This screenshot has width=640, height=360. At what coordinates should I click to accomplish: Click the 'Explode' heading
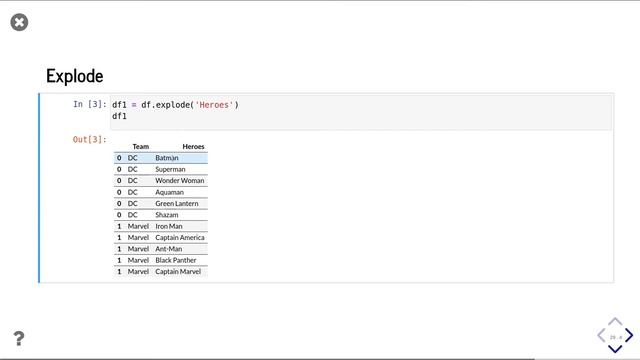75,76
